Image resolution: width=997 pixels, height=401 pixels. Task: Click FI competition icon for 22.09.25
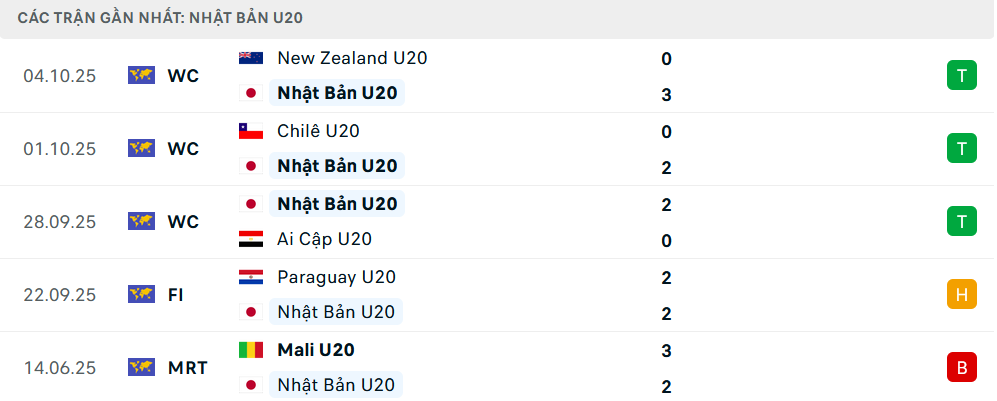click(x=141, y=294)
